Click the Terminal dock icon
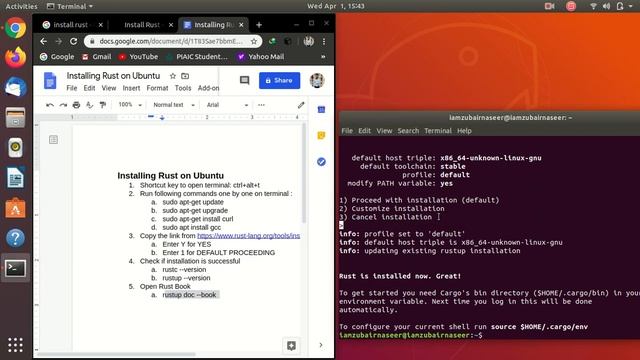Image resolution: width=640 pixels, height=360 pixels. pyautogui.click(x=16, y=268)
